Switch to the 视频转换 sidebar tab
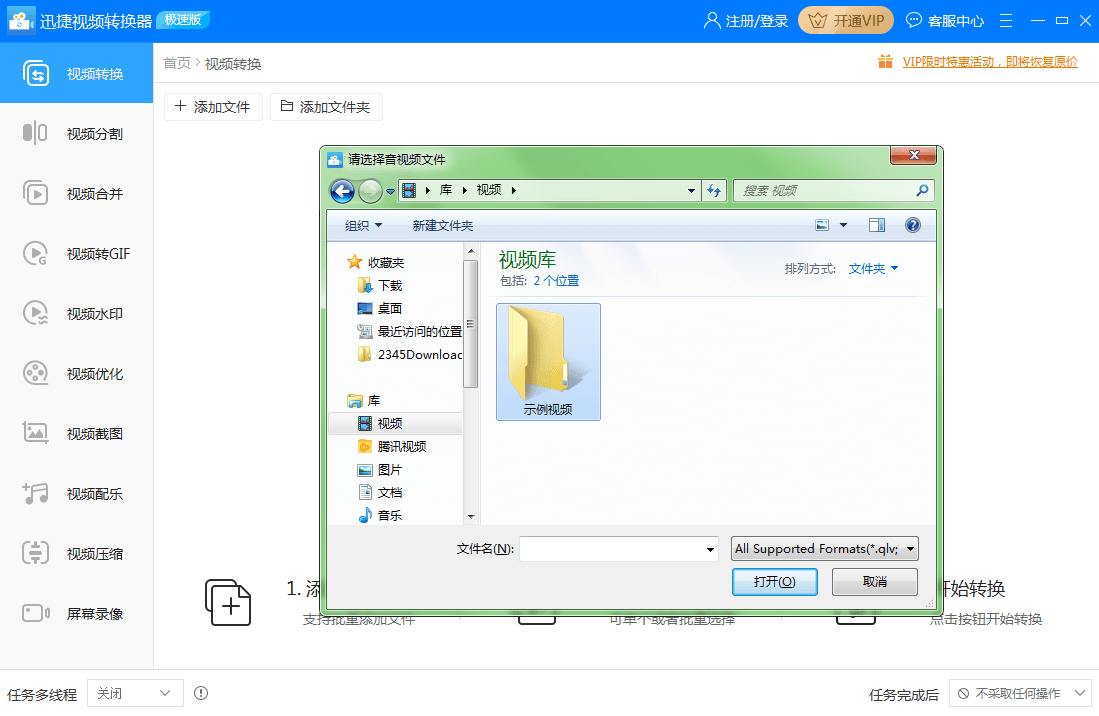 tap(76, 74)
